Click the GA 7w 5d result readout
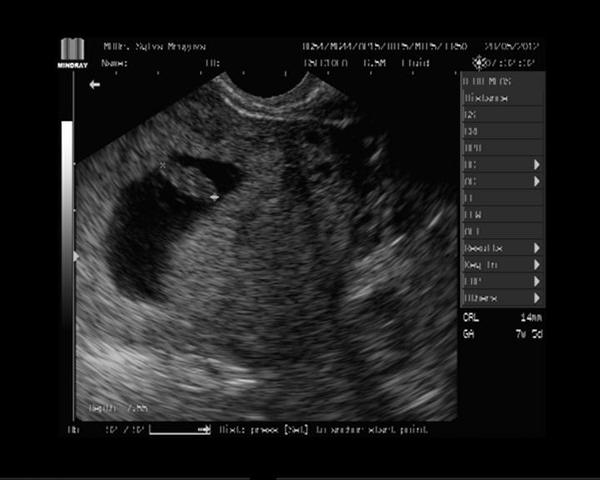600x480 pixels. pyautogui.click(x=502, y=333)
